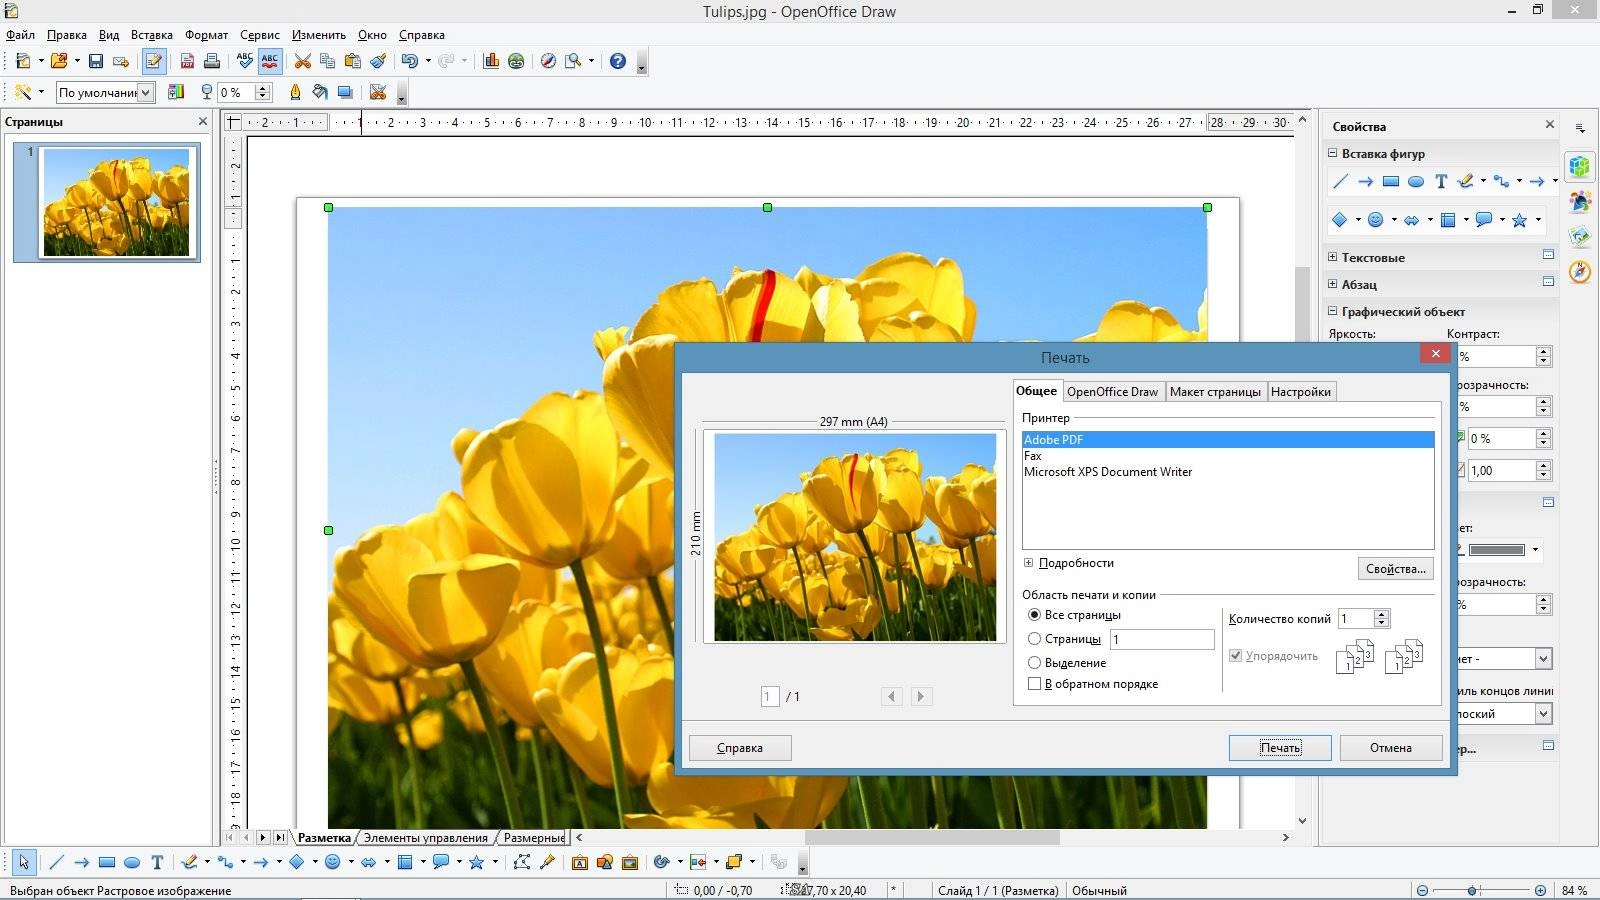Enable the 'В обратном порядке' checkbox
1600x900 pixels.
(1035, 684)
